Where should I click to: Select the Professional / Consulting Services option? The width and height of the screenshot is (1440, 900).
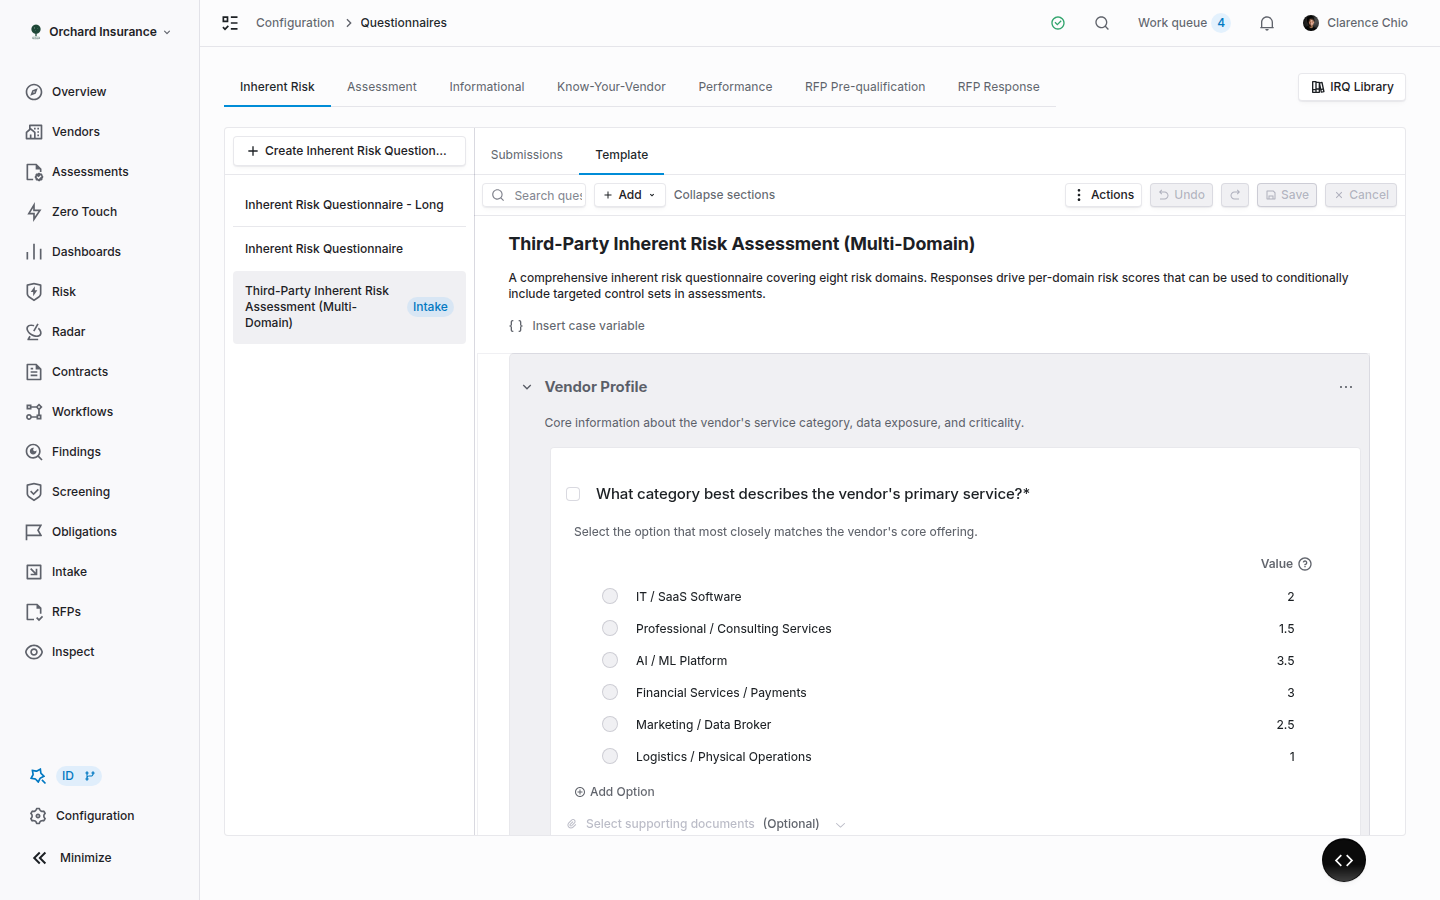610,628
